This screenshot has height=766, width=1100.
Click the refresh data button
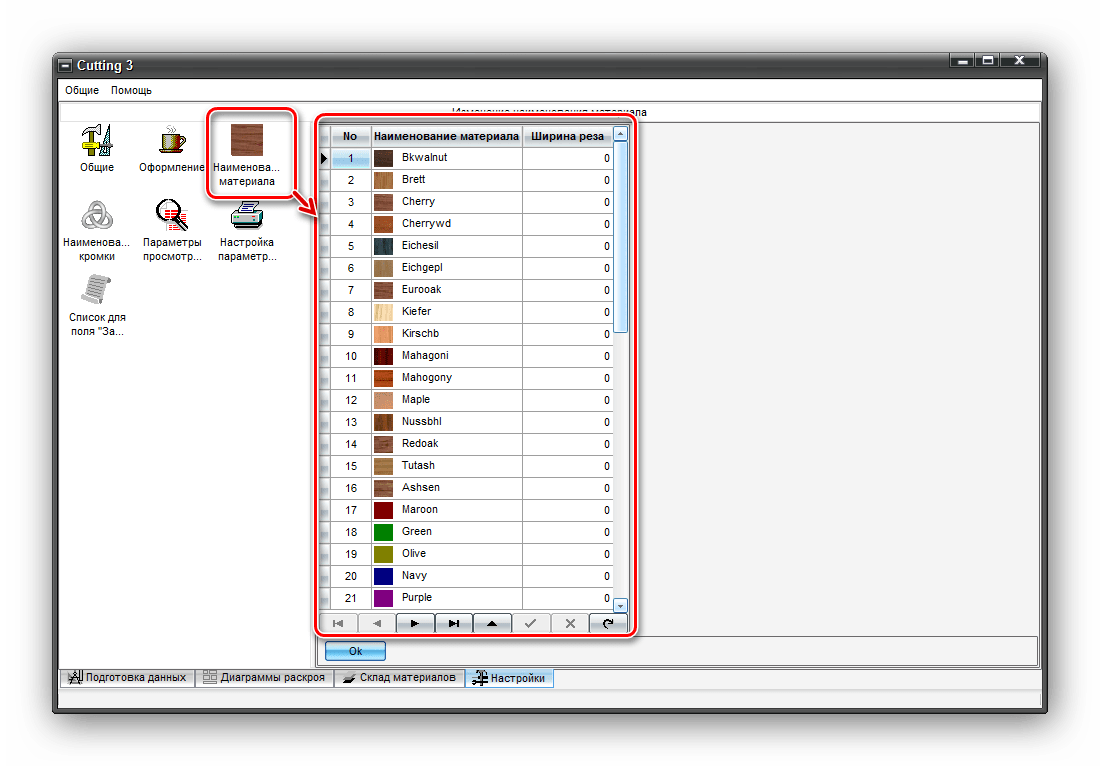[608, 623]
